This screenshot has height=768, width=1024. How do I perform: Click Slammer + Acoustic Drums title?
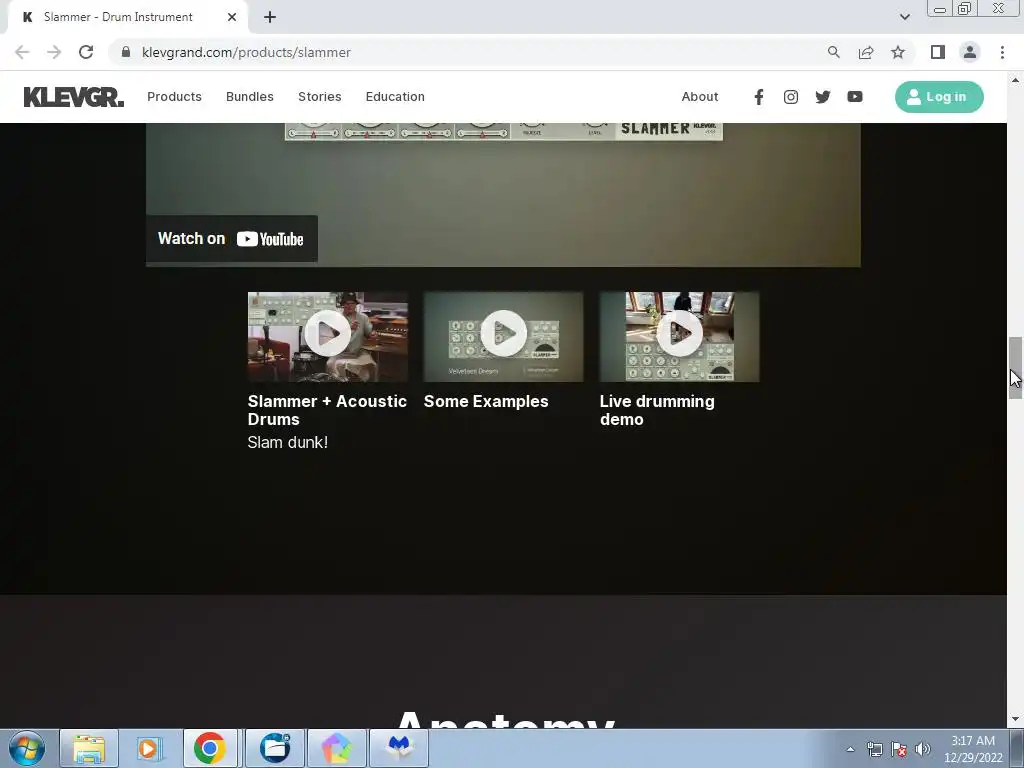[x=327, y=410]
